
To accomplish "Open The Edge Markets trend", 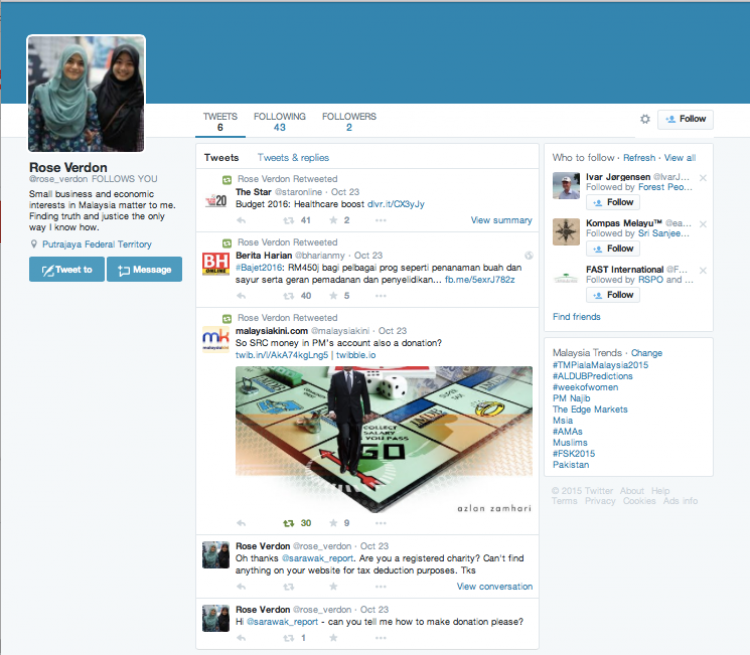I will pos(590,409).
